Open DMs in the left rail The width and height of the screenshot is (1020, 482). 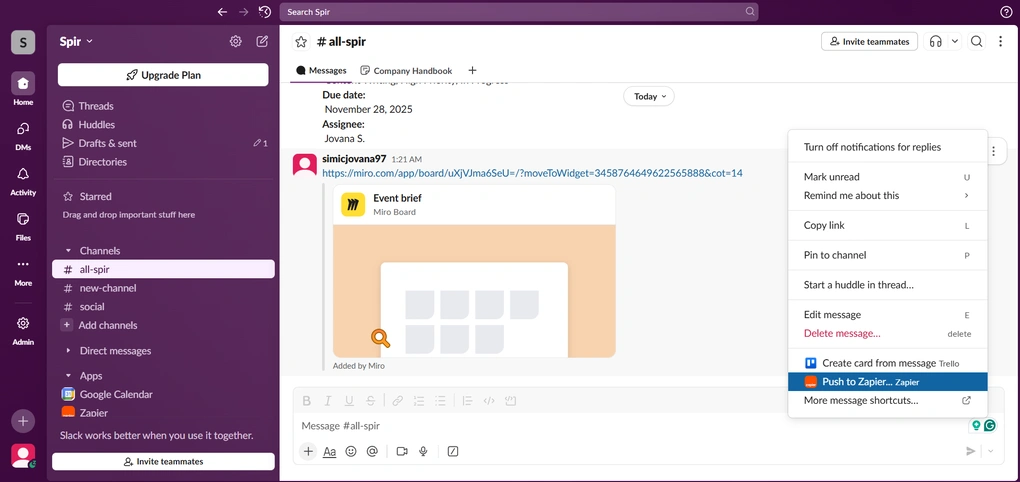[x=23, y=135]
